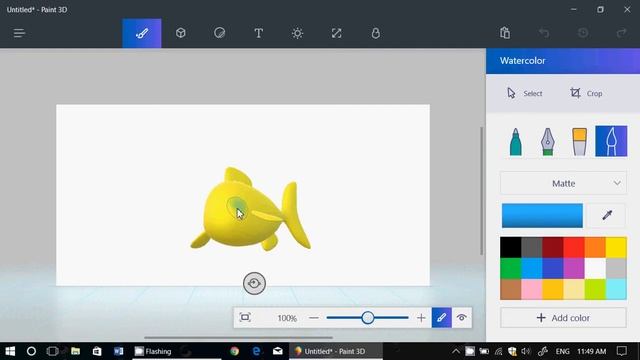Open Word from the taskbar
The width and height of the screenshot is (640, 360).
pyautogui.click(x=118, y=351)
